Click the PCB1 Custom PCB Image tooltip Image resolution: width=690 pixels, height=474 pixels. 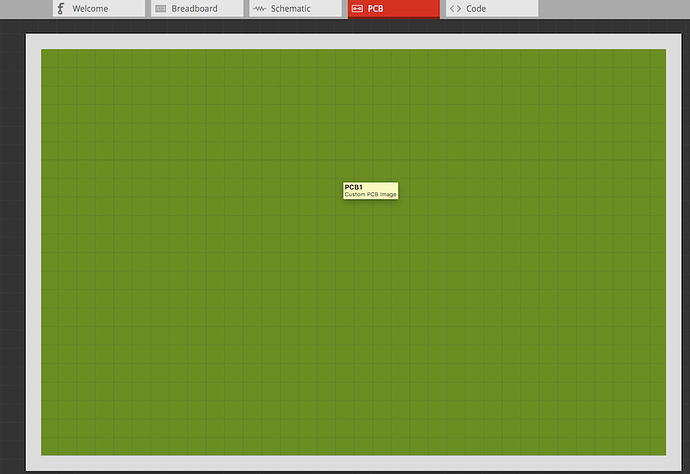371,191
